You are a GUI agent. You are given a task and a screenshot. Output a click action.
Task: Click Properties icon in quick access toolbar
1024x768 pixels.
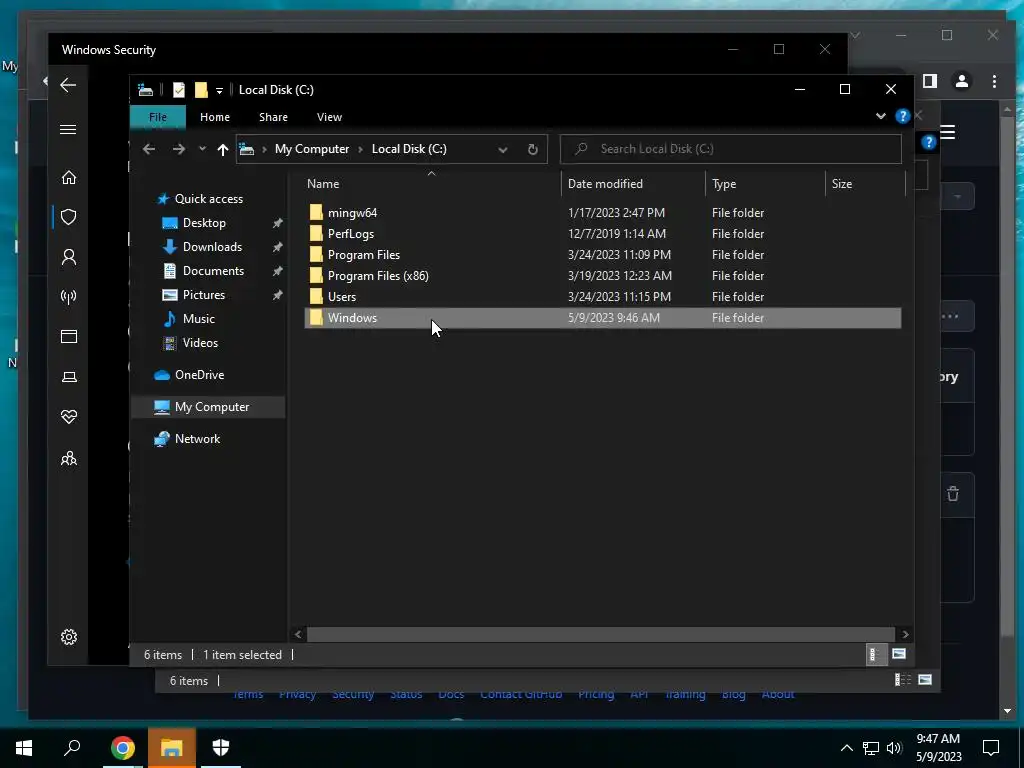(x=178, y=90)
